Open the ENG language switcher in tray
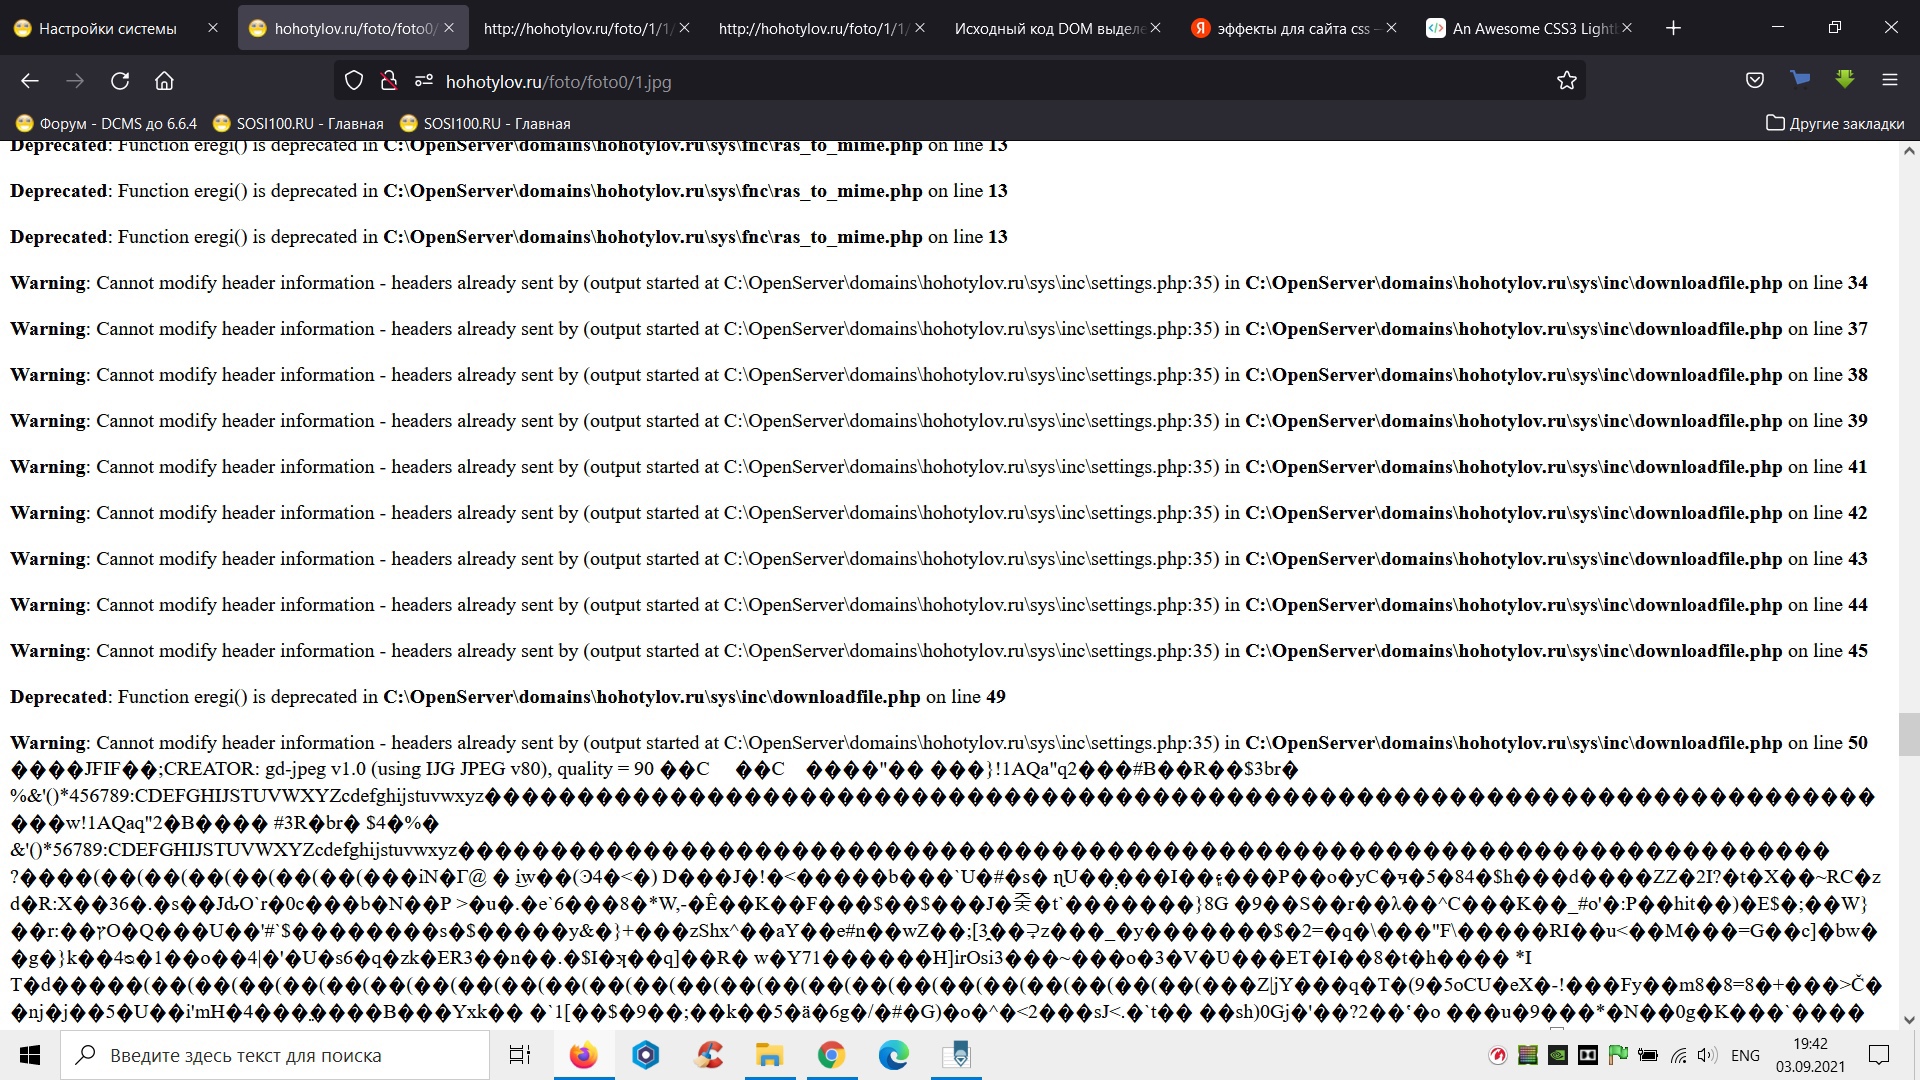The height and width of the screenshot is (1080, 1920). coord(1745,1055)
